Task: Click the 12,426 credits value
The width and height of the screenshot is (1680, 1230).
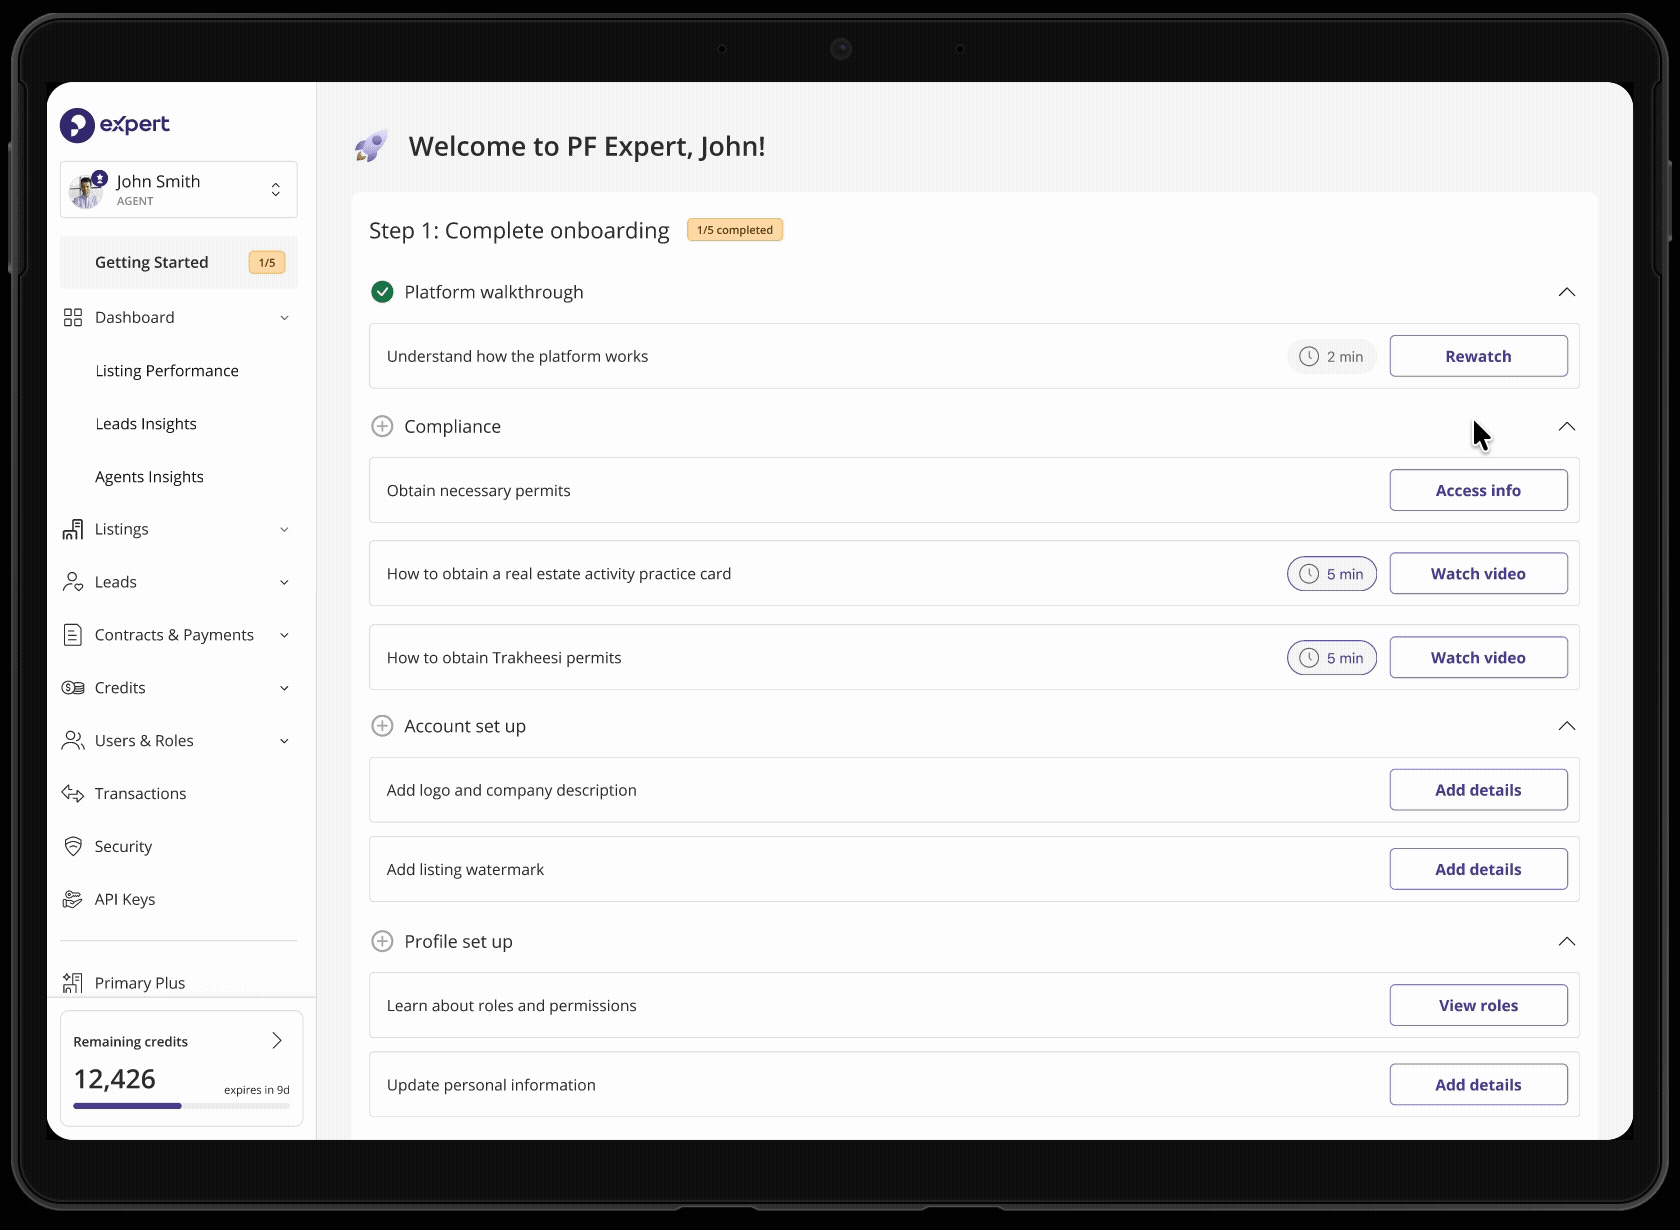Action: coord(115,1079)
